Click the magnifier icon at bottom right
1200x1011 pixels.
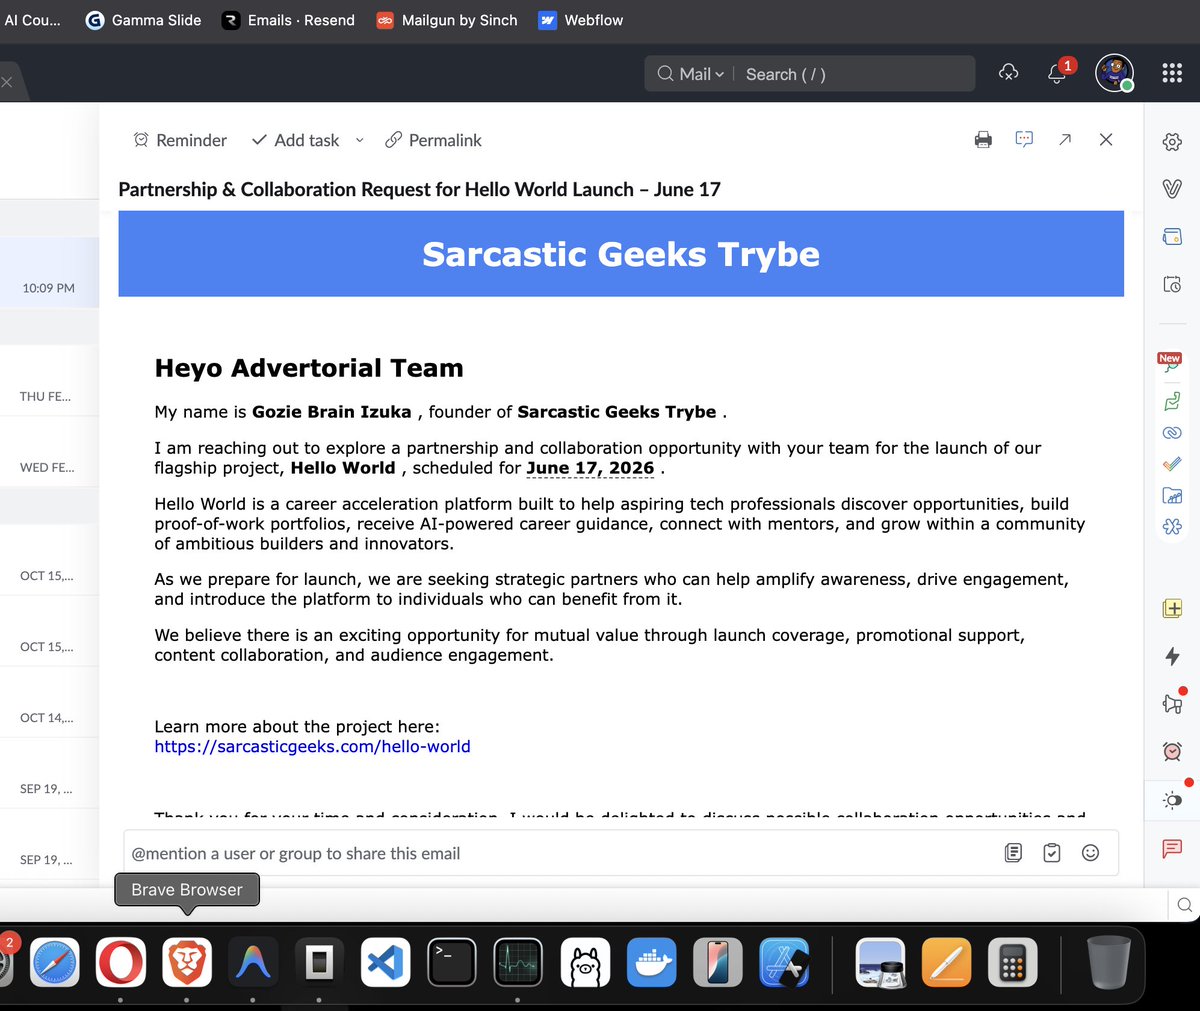1184,905
